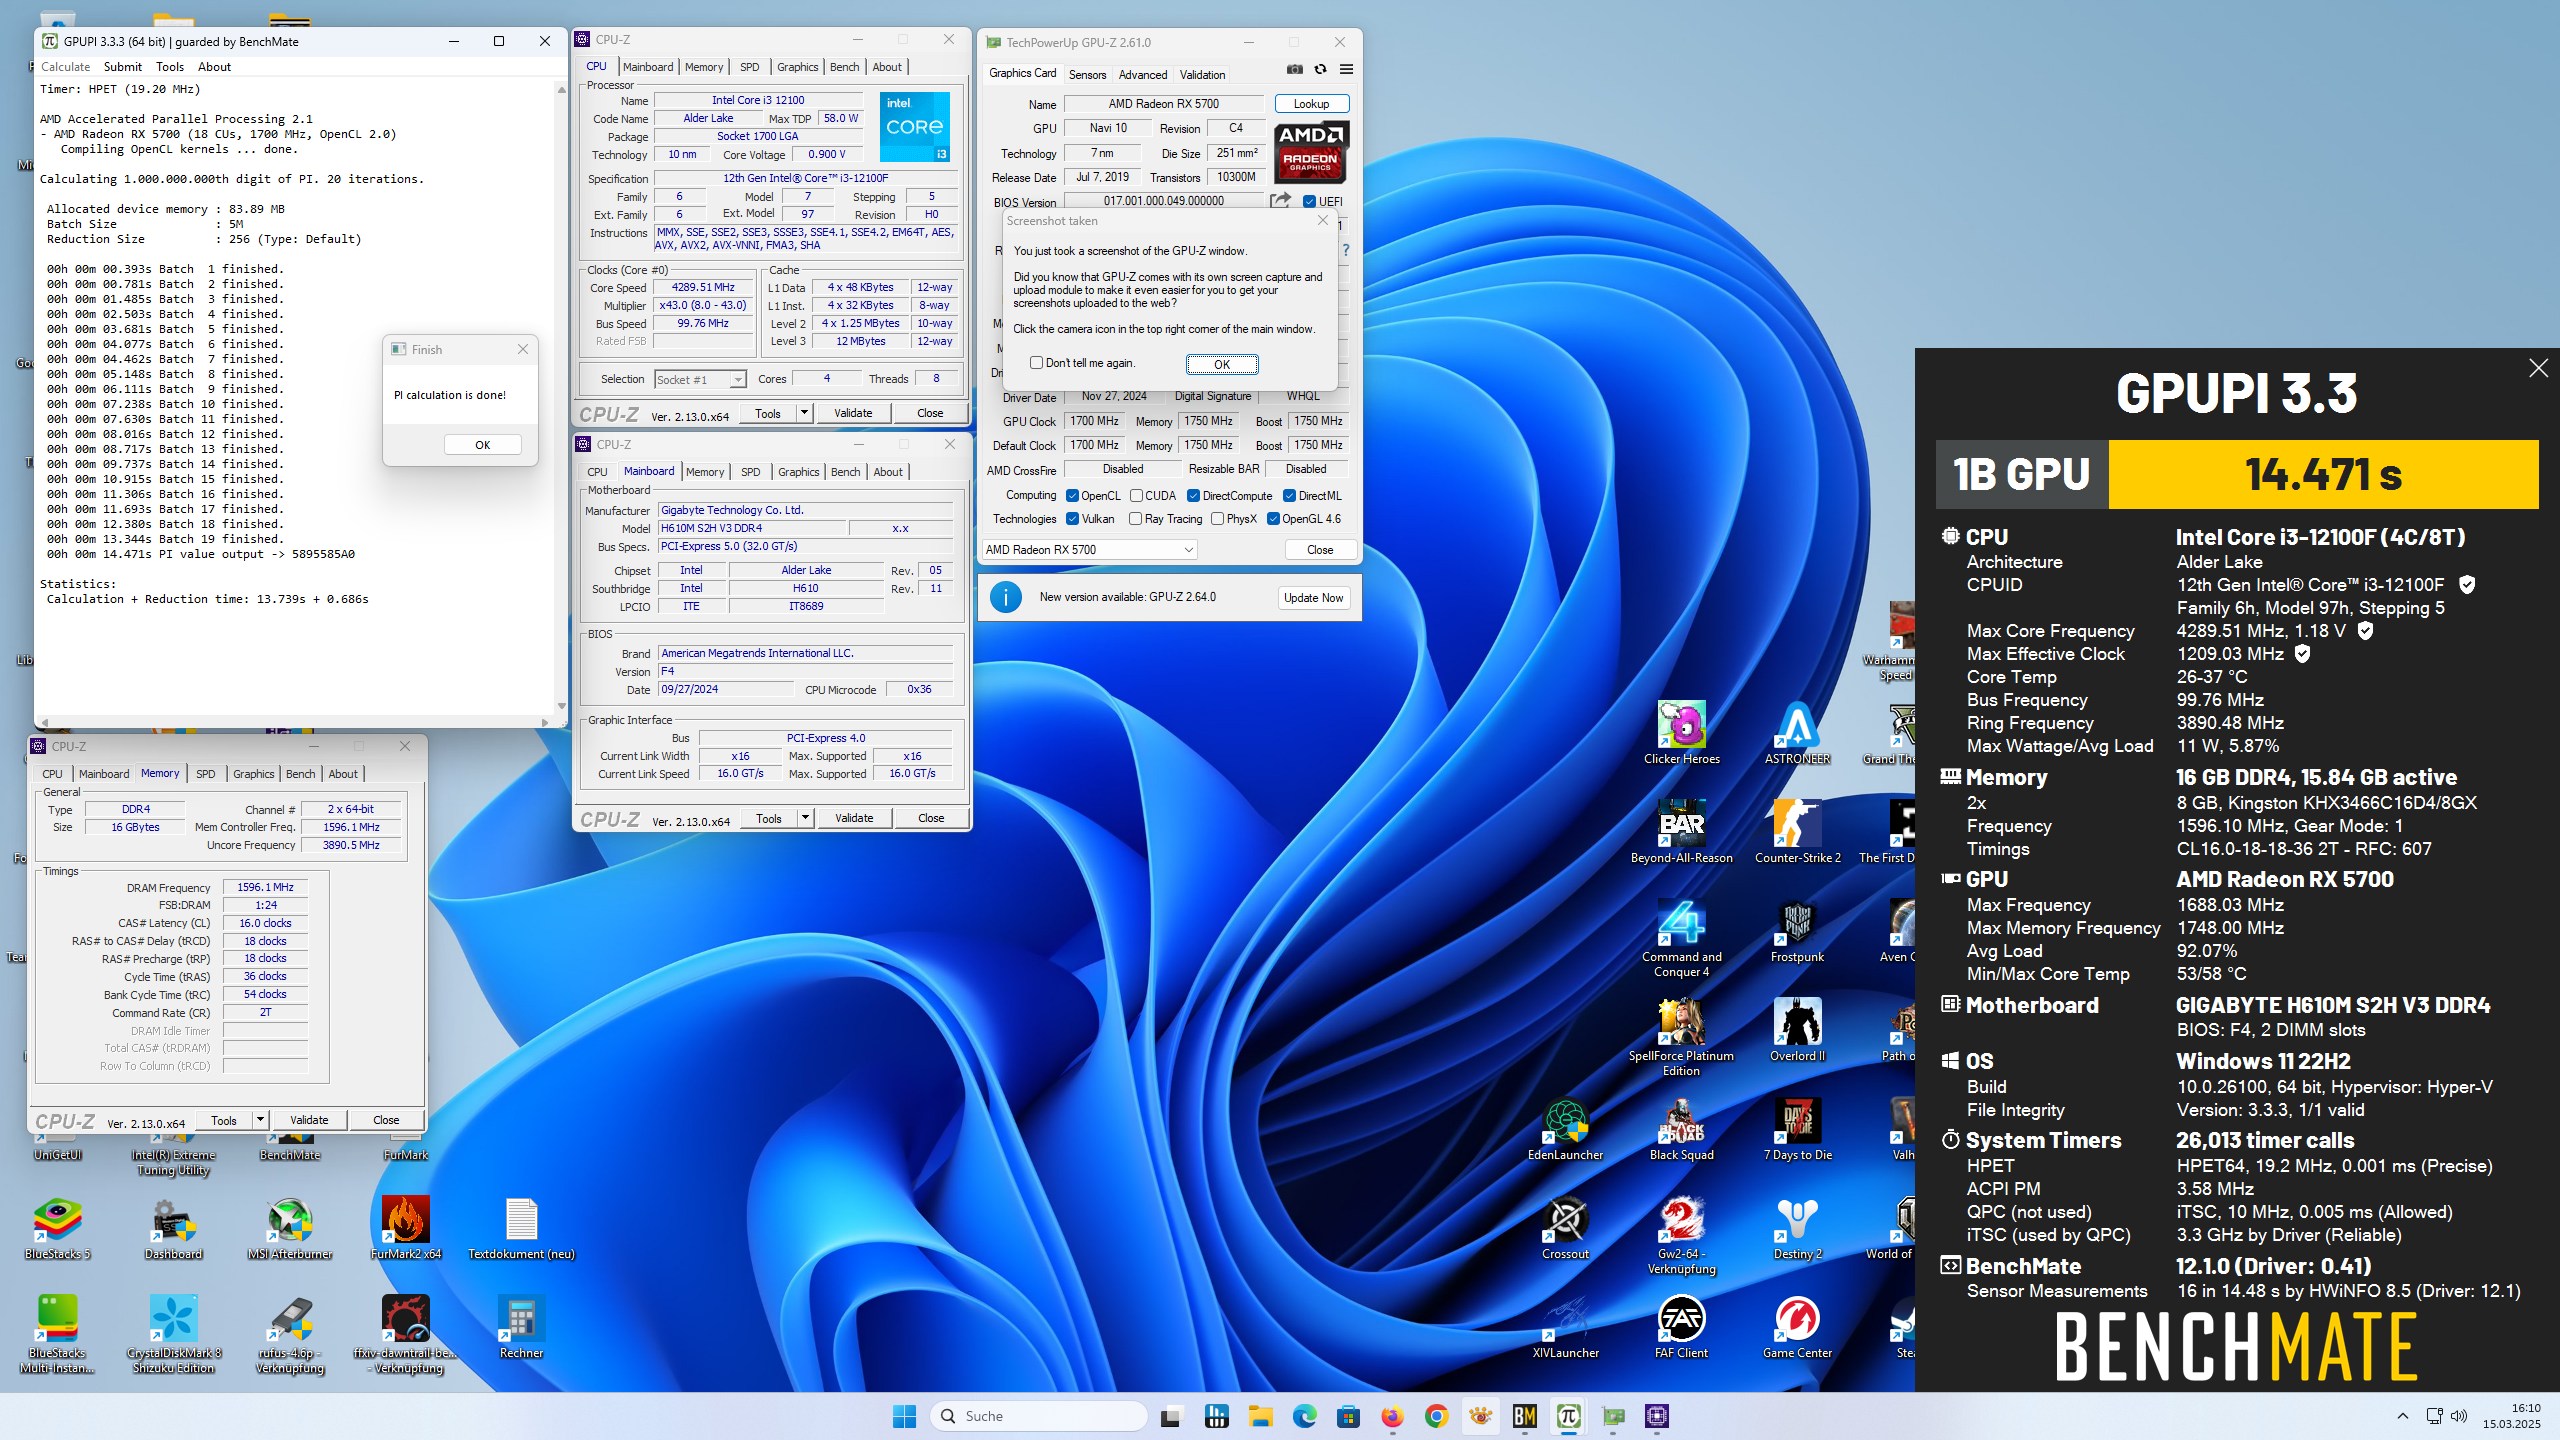Click the XnView eye icon in taskbar
The height and width of the screenshot is (1440, 2560).
(1480, 1416)
